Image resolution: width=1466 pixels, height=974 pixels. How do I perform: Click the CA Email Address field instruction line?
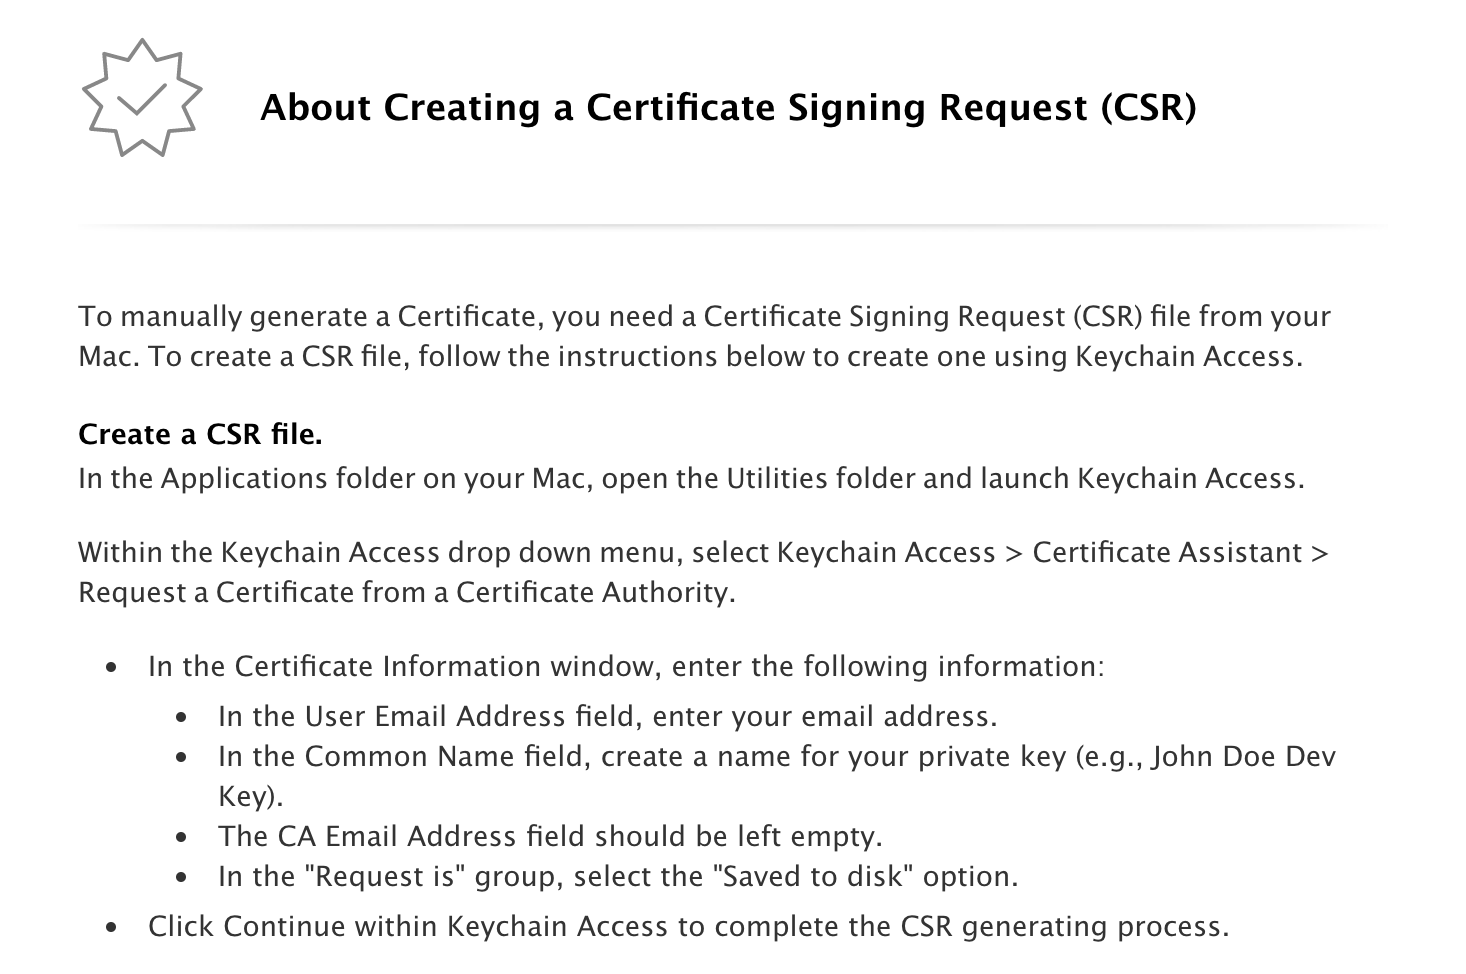coord(550,837)
